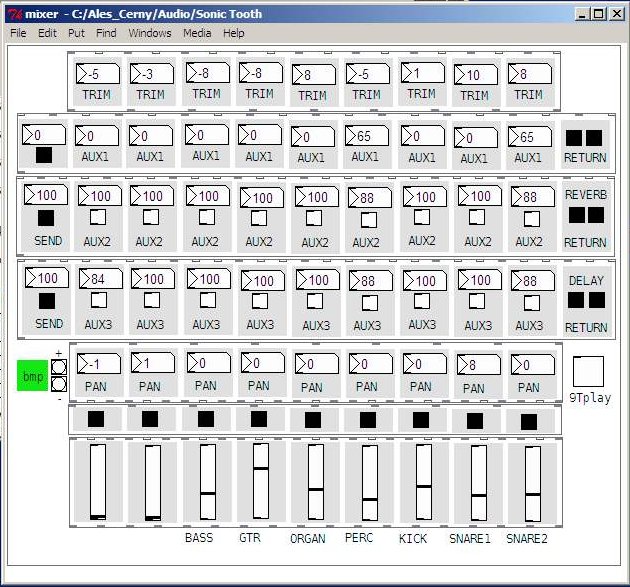
Task: Click the TRIM number box showing 1
Action: (423, 73)
